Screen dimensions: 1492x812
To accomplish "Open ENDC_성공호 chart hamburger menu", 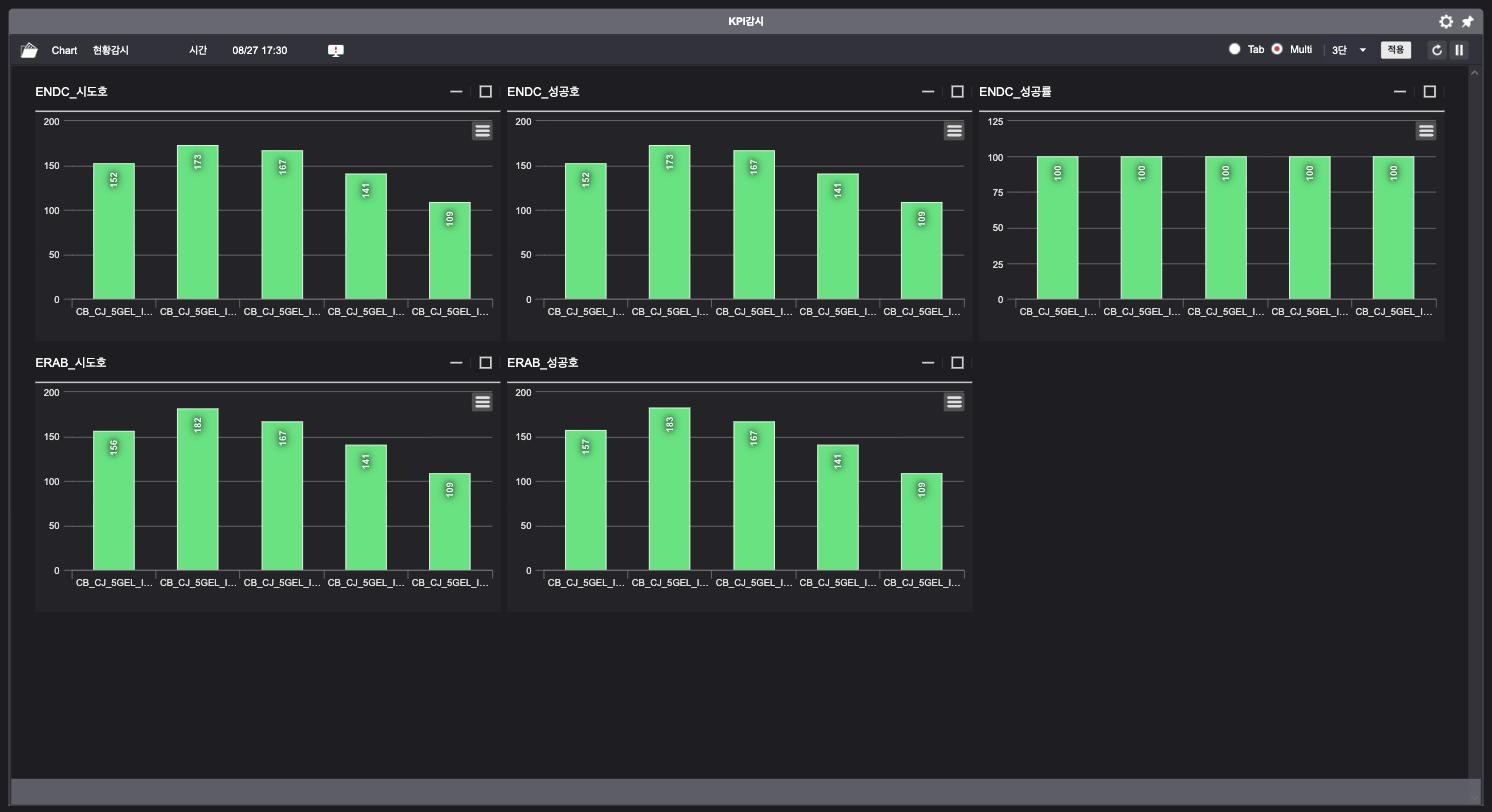I will click(x=954, y=131).
